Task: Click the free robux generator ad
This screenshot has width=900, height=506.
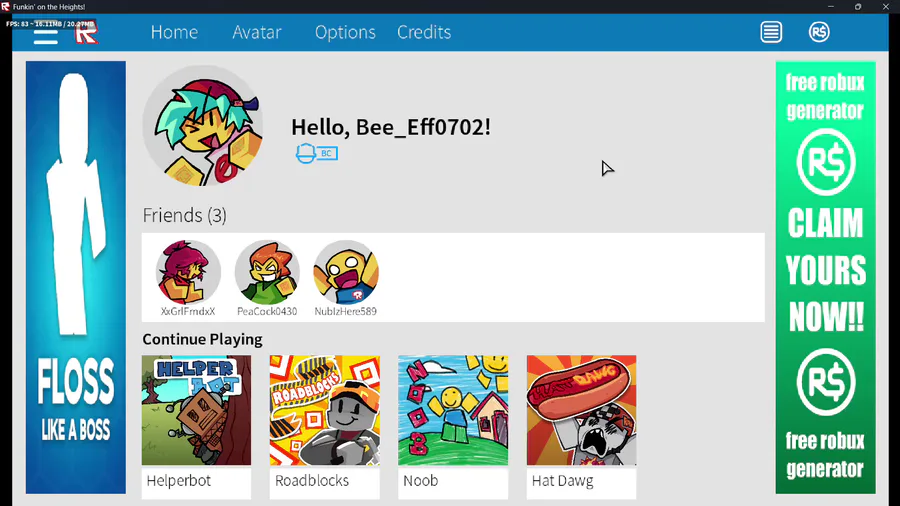Action: pos(825,278)
